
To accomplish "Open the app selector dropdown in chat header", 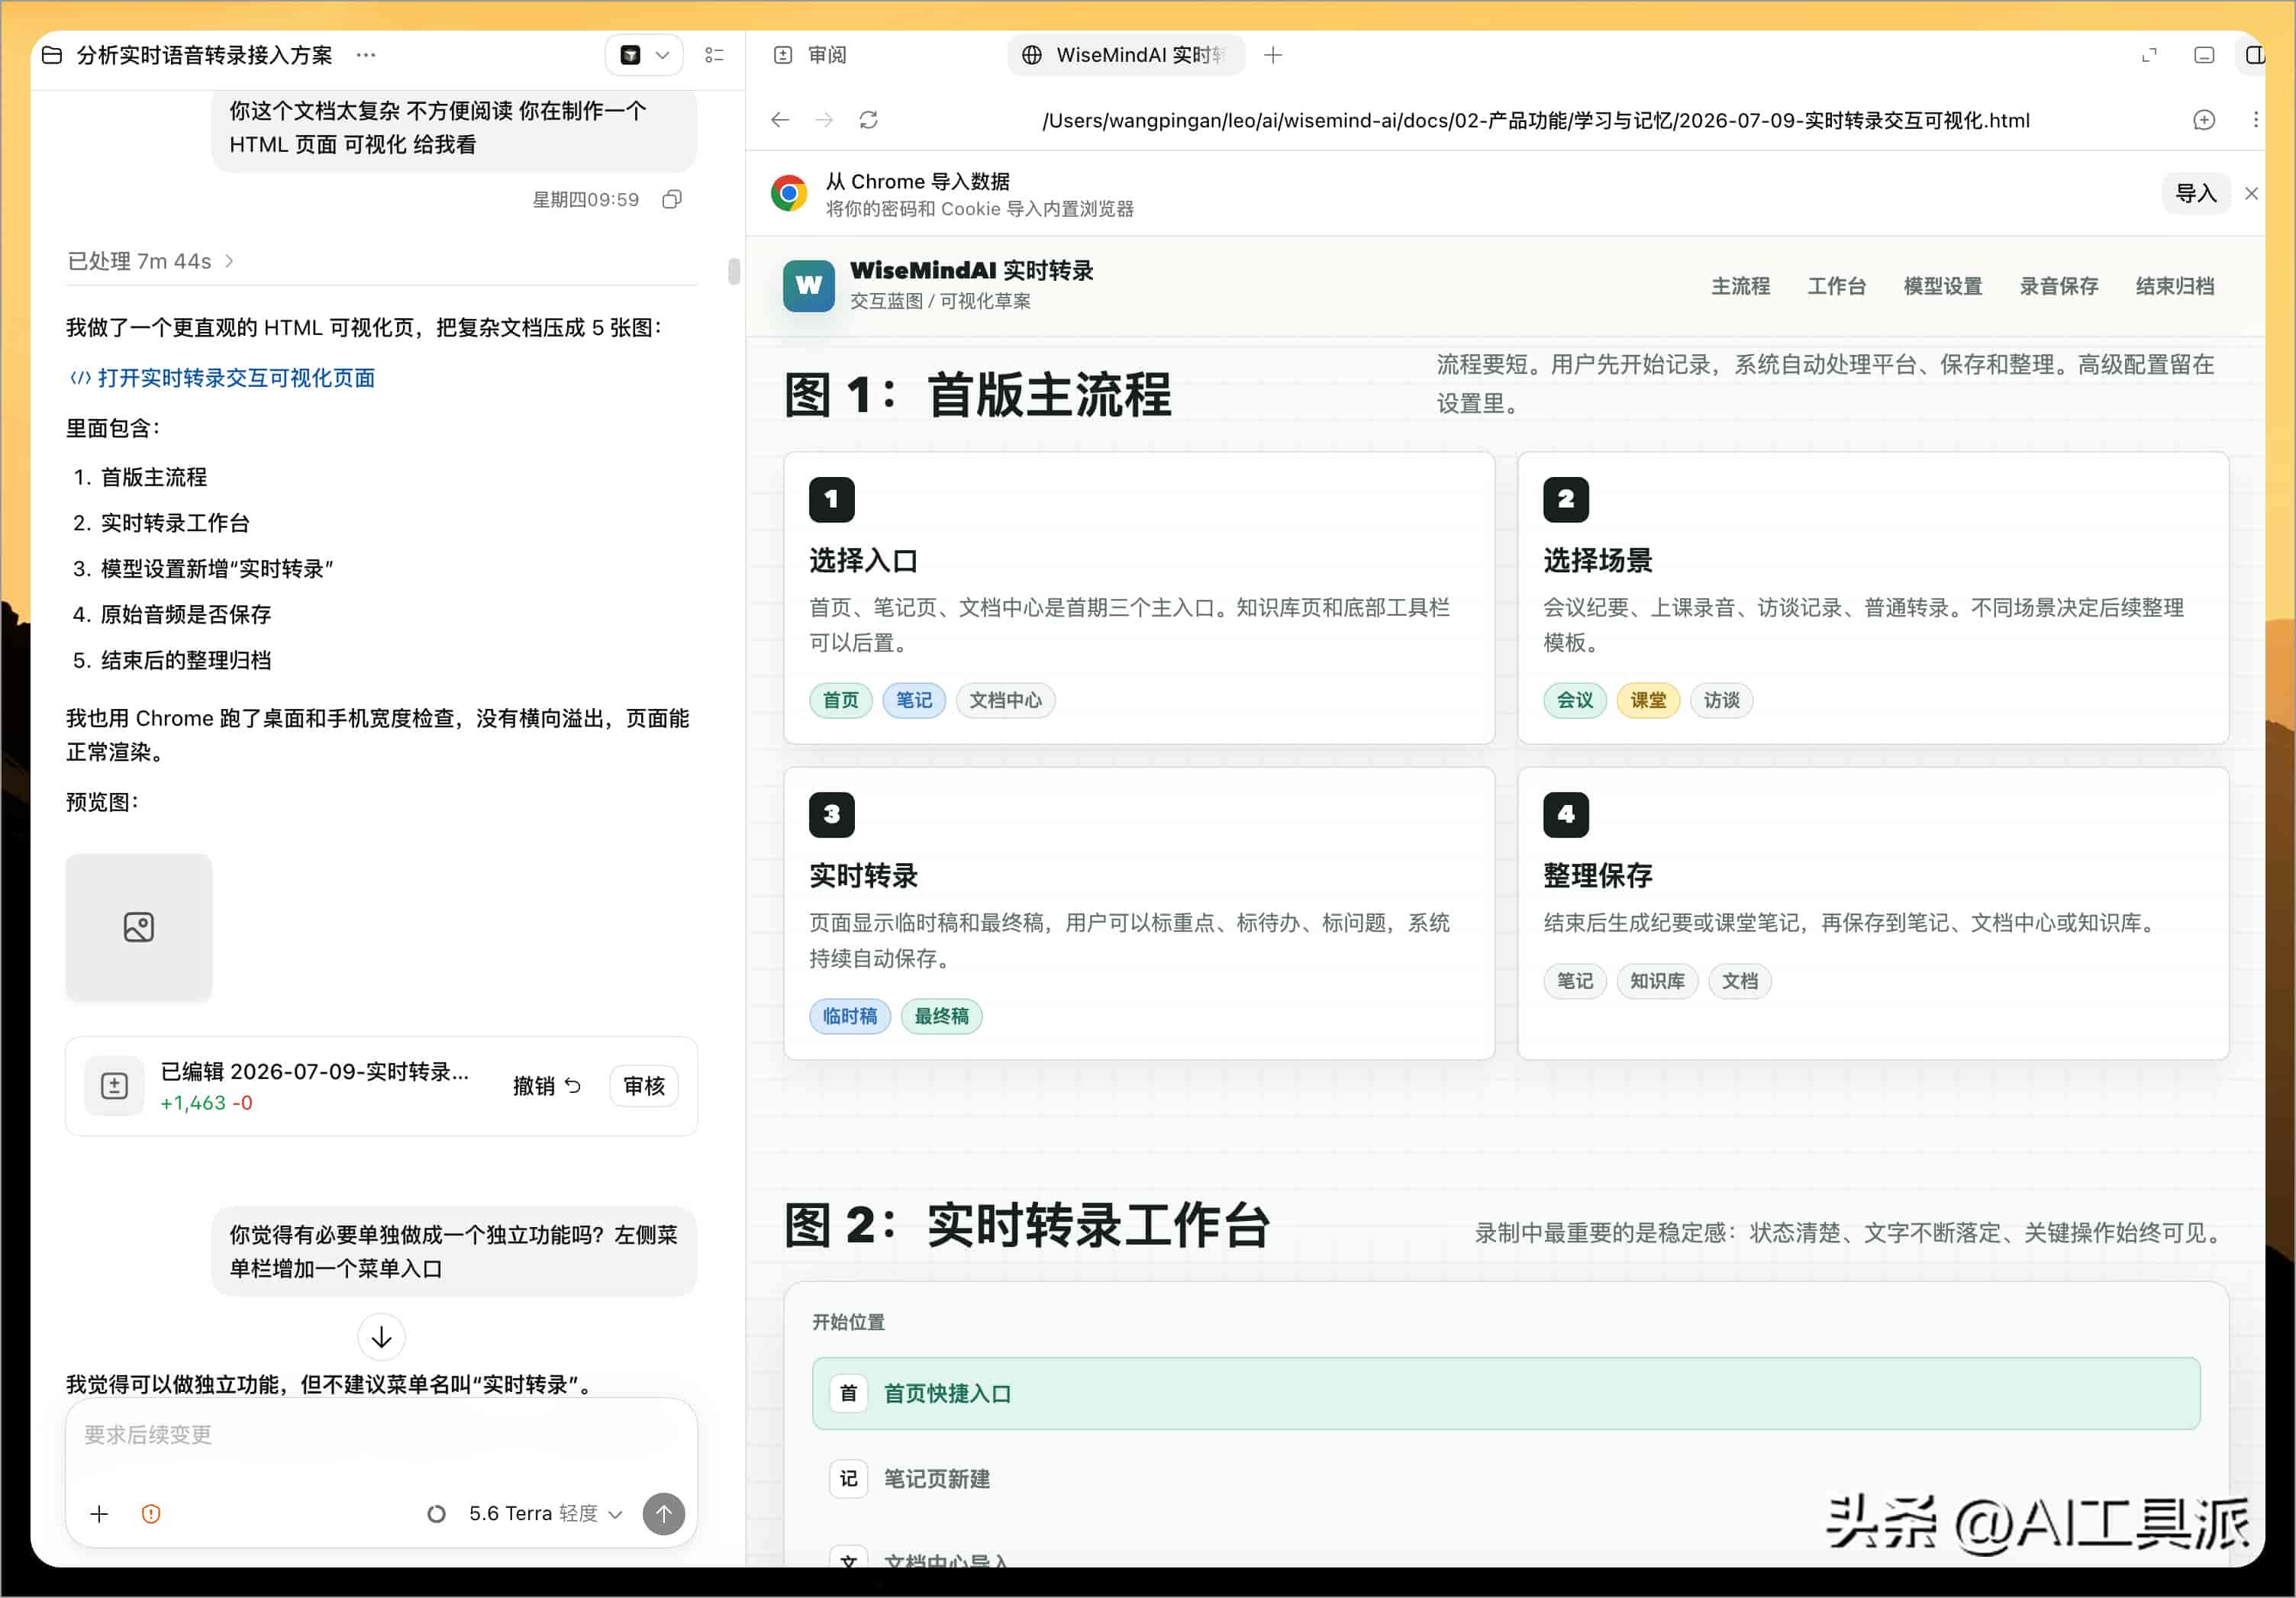I will 644,55.
